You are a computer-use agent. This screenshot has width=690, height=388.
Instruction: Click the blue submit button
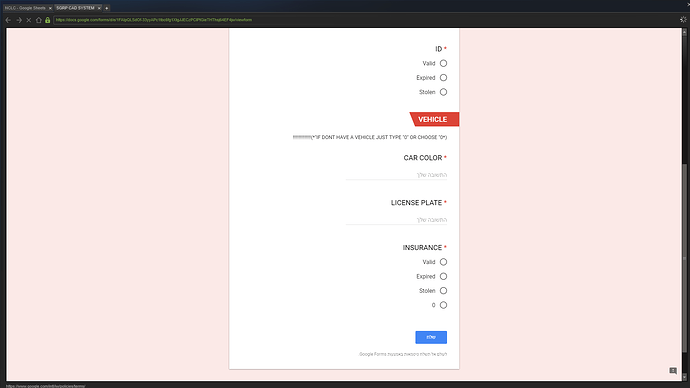tap(431, 337)
